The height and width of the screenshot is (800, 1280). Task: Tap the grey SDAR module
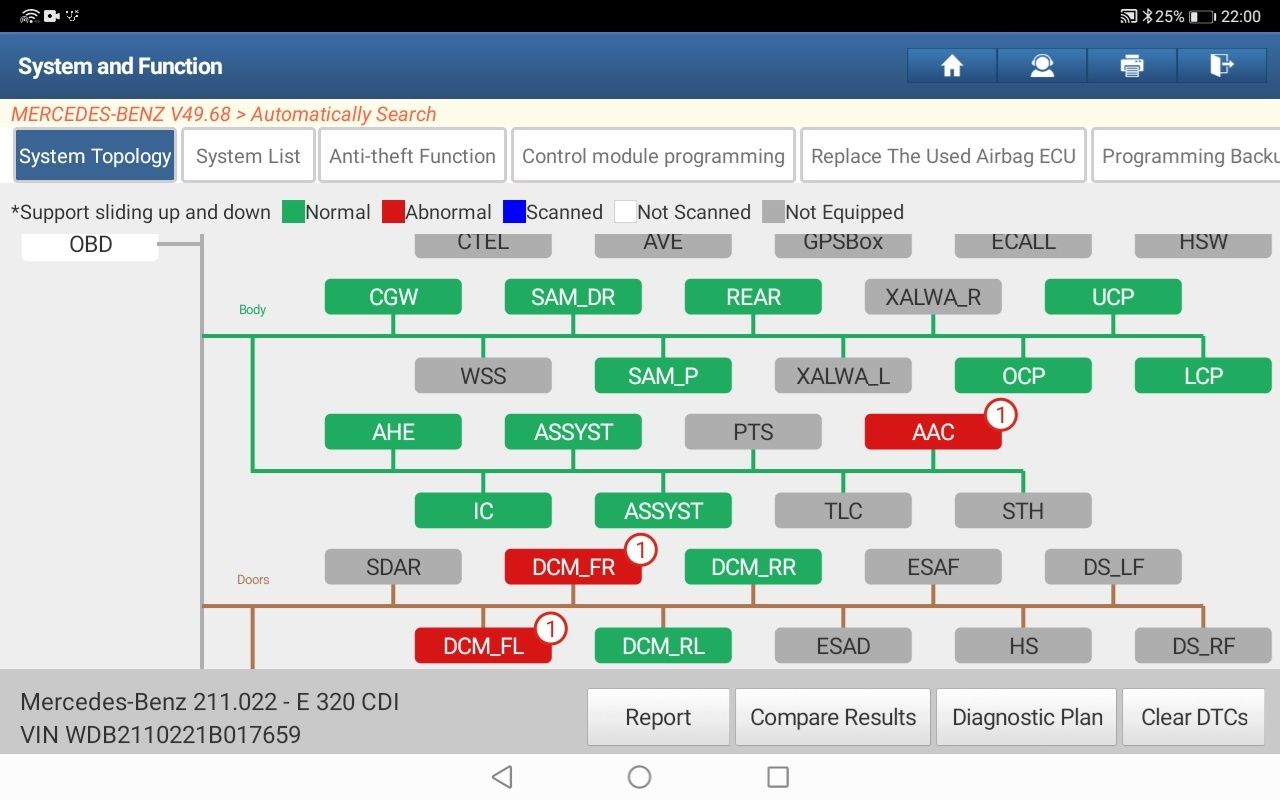pyautogui.click(x=393, y=567)
